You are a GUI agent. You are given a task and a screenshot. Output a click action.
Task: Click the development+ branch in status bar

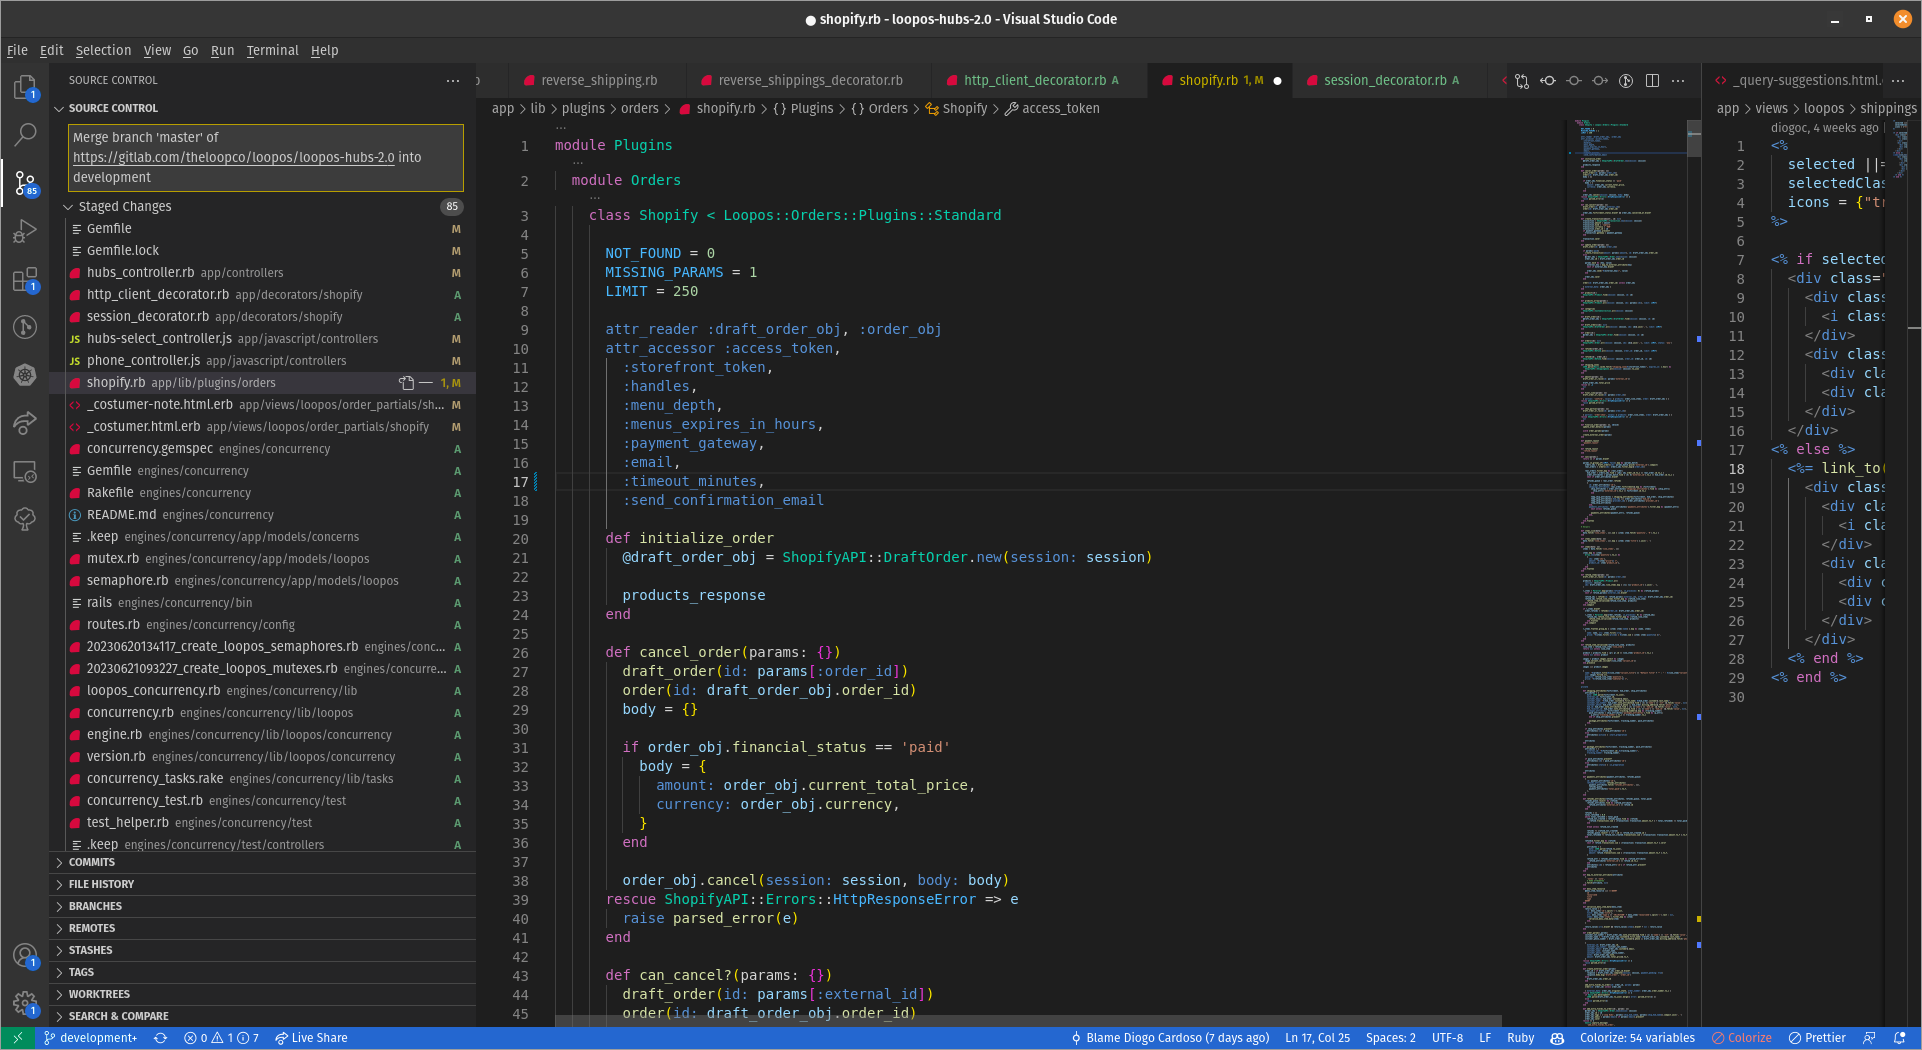[90, 1038]
